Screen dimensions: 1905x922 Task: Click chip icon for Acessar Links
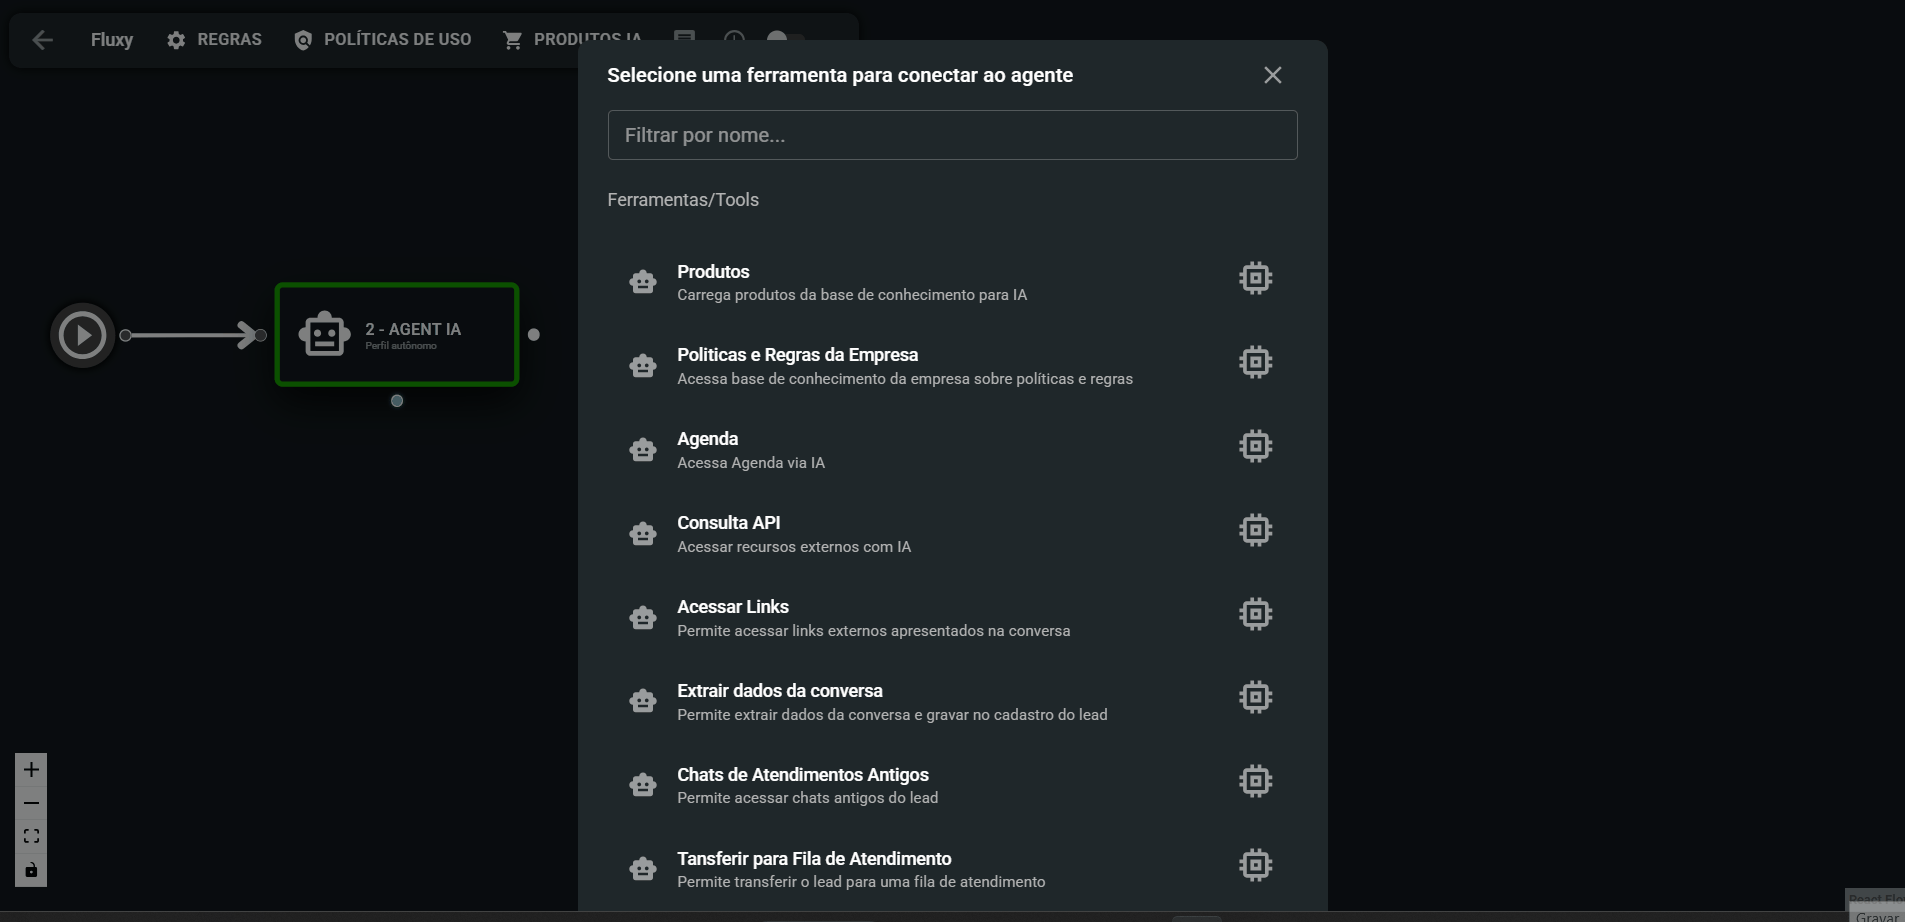point(1255,614)
